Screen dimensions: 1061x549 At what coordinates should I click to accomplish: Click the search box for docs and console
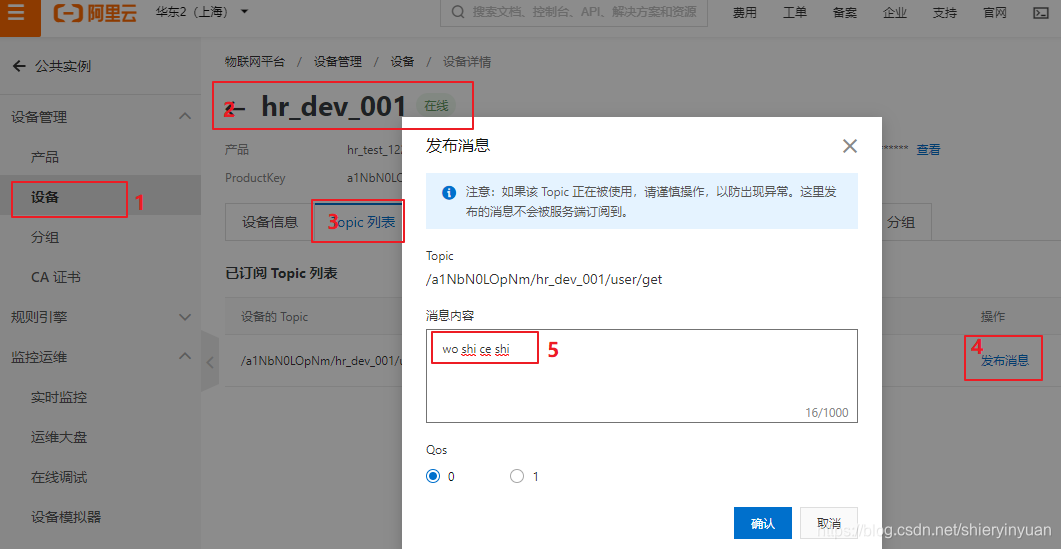pos(574,12)
